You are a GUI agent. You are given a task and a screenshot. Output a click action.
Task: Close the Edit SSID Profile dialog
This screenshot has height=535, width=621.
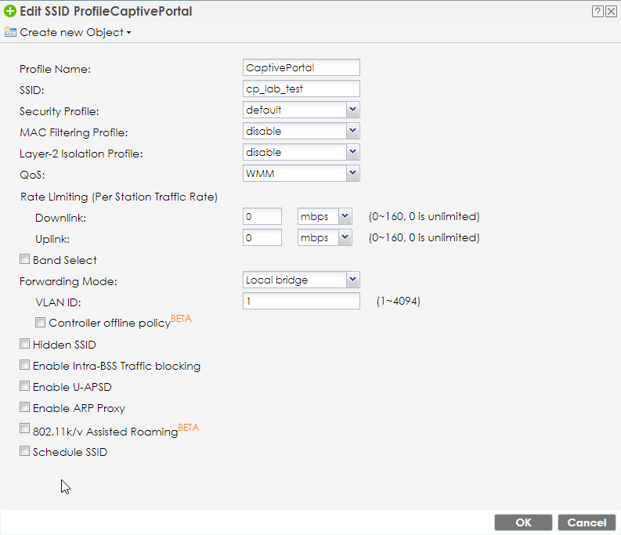pos(610,11)
